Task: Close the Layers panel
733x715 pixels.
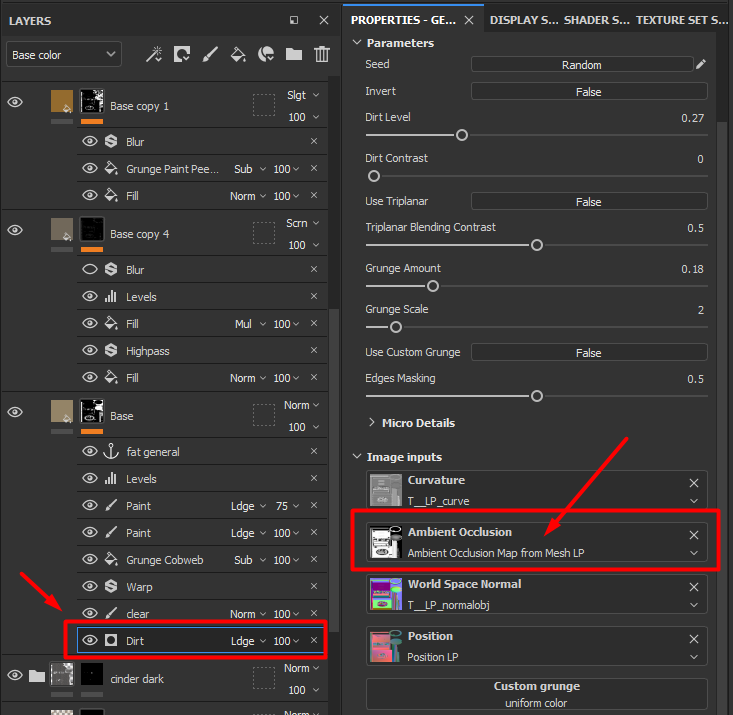Action: pyautogui.click(x=323, y=20)
